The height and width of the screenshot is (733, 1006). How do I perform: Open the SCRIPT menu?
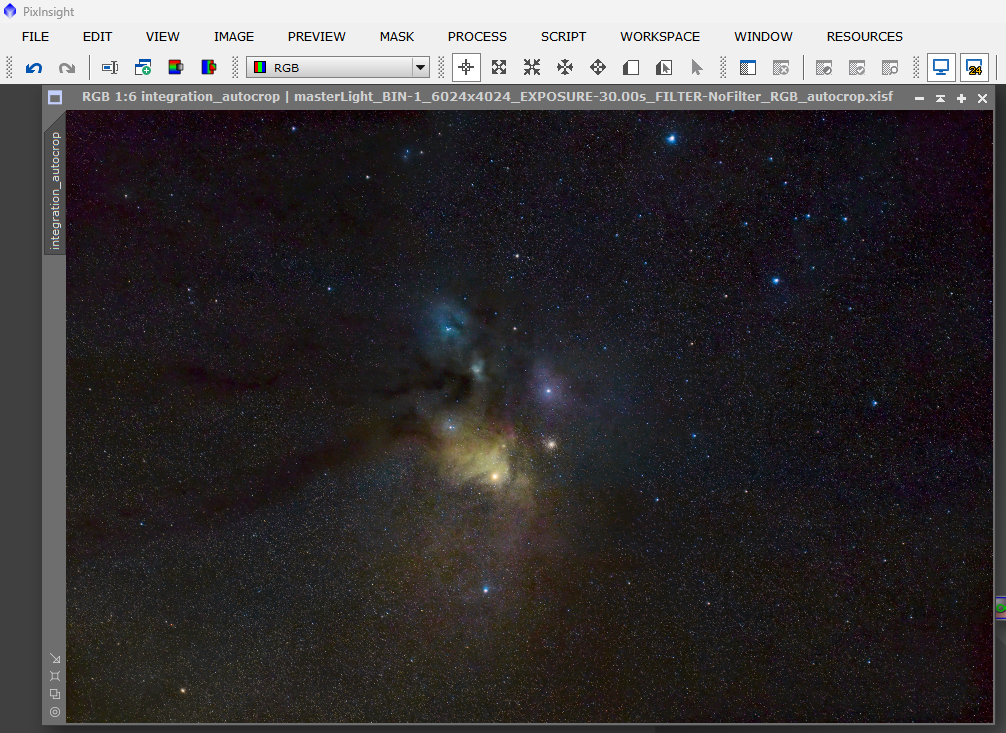point(563,37)
